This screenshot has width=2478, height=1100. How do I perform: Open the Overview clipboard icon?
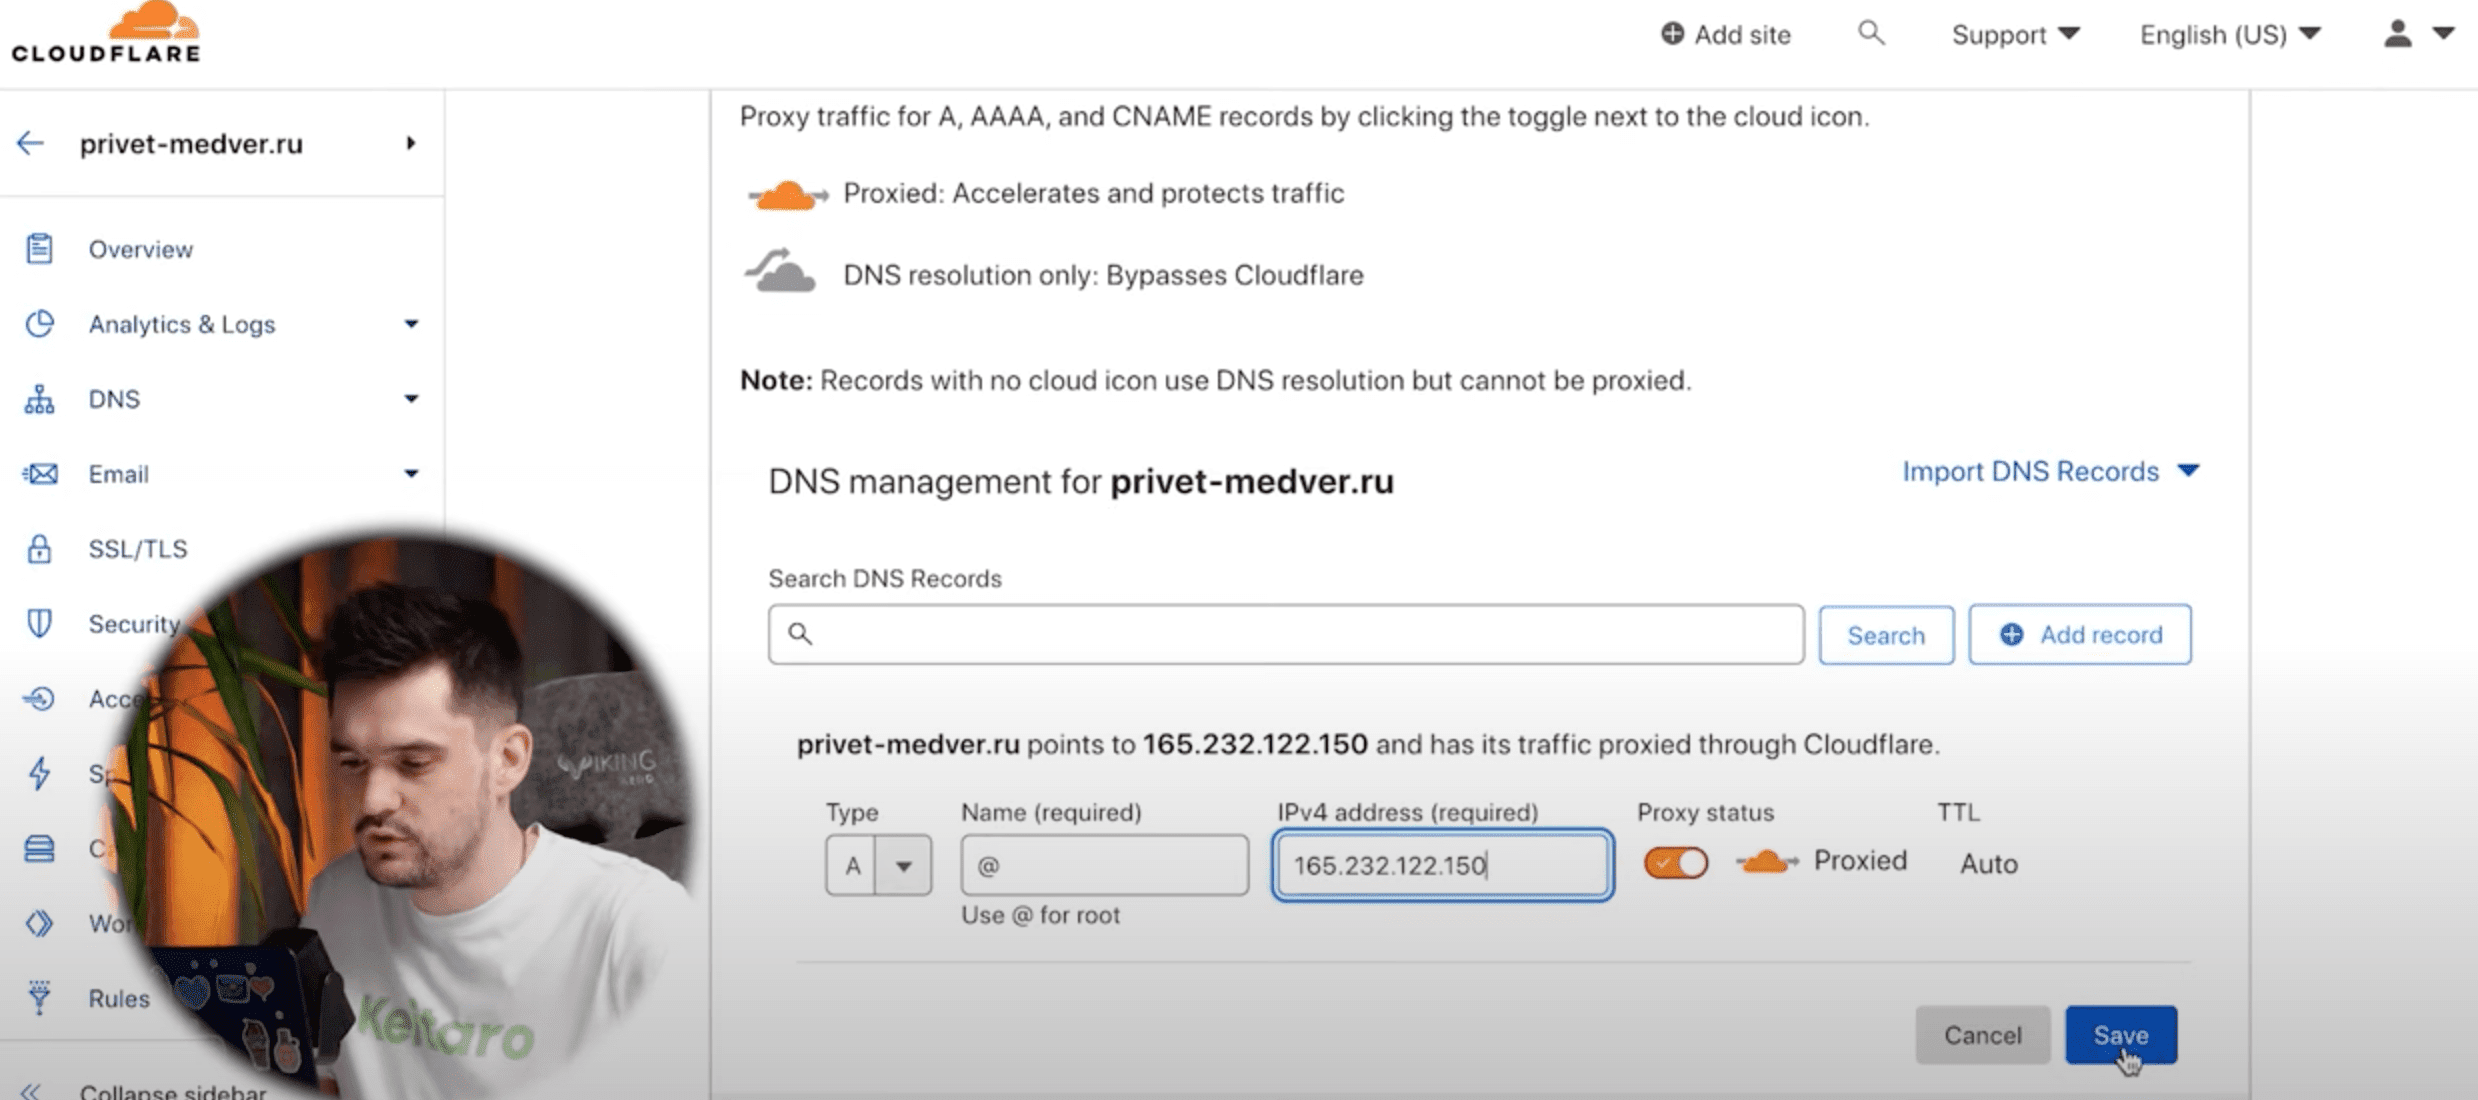coord(39,248)
